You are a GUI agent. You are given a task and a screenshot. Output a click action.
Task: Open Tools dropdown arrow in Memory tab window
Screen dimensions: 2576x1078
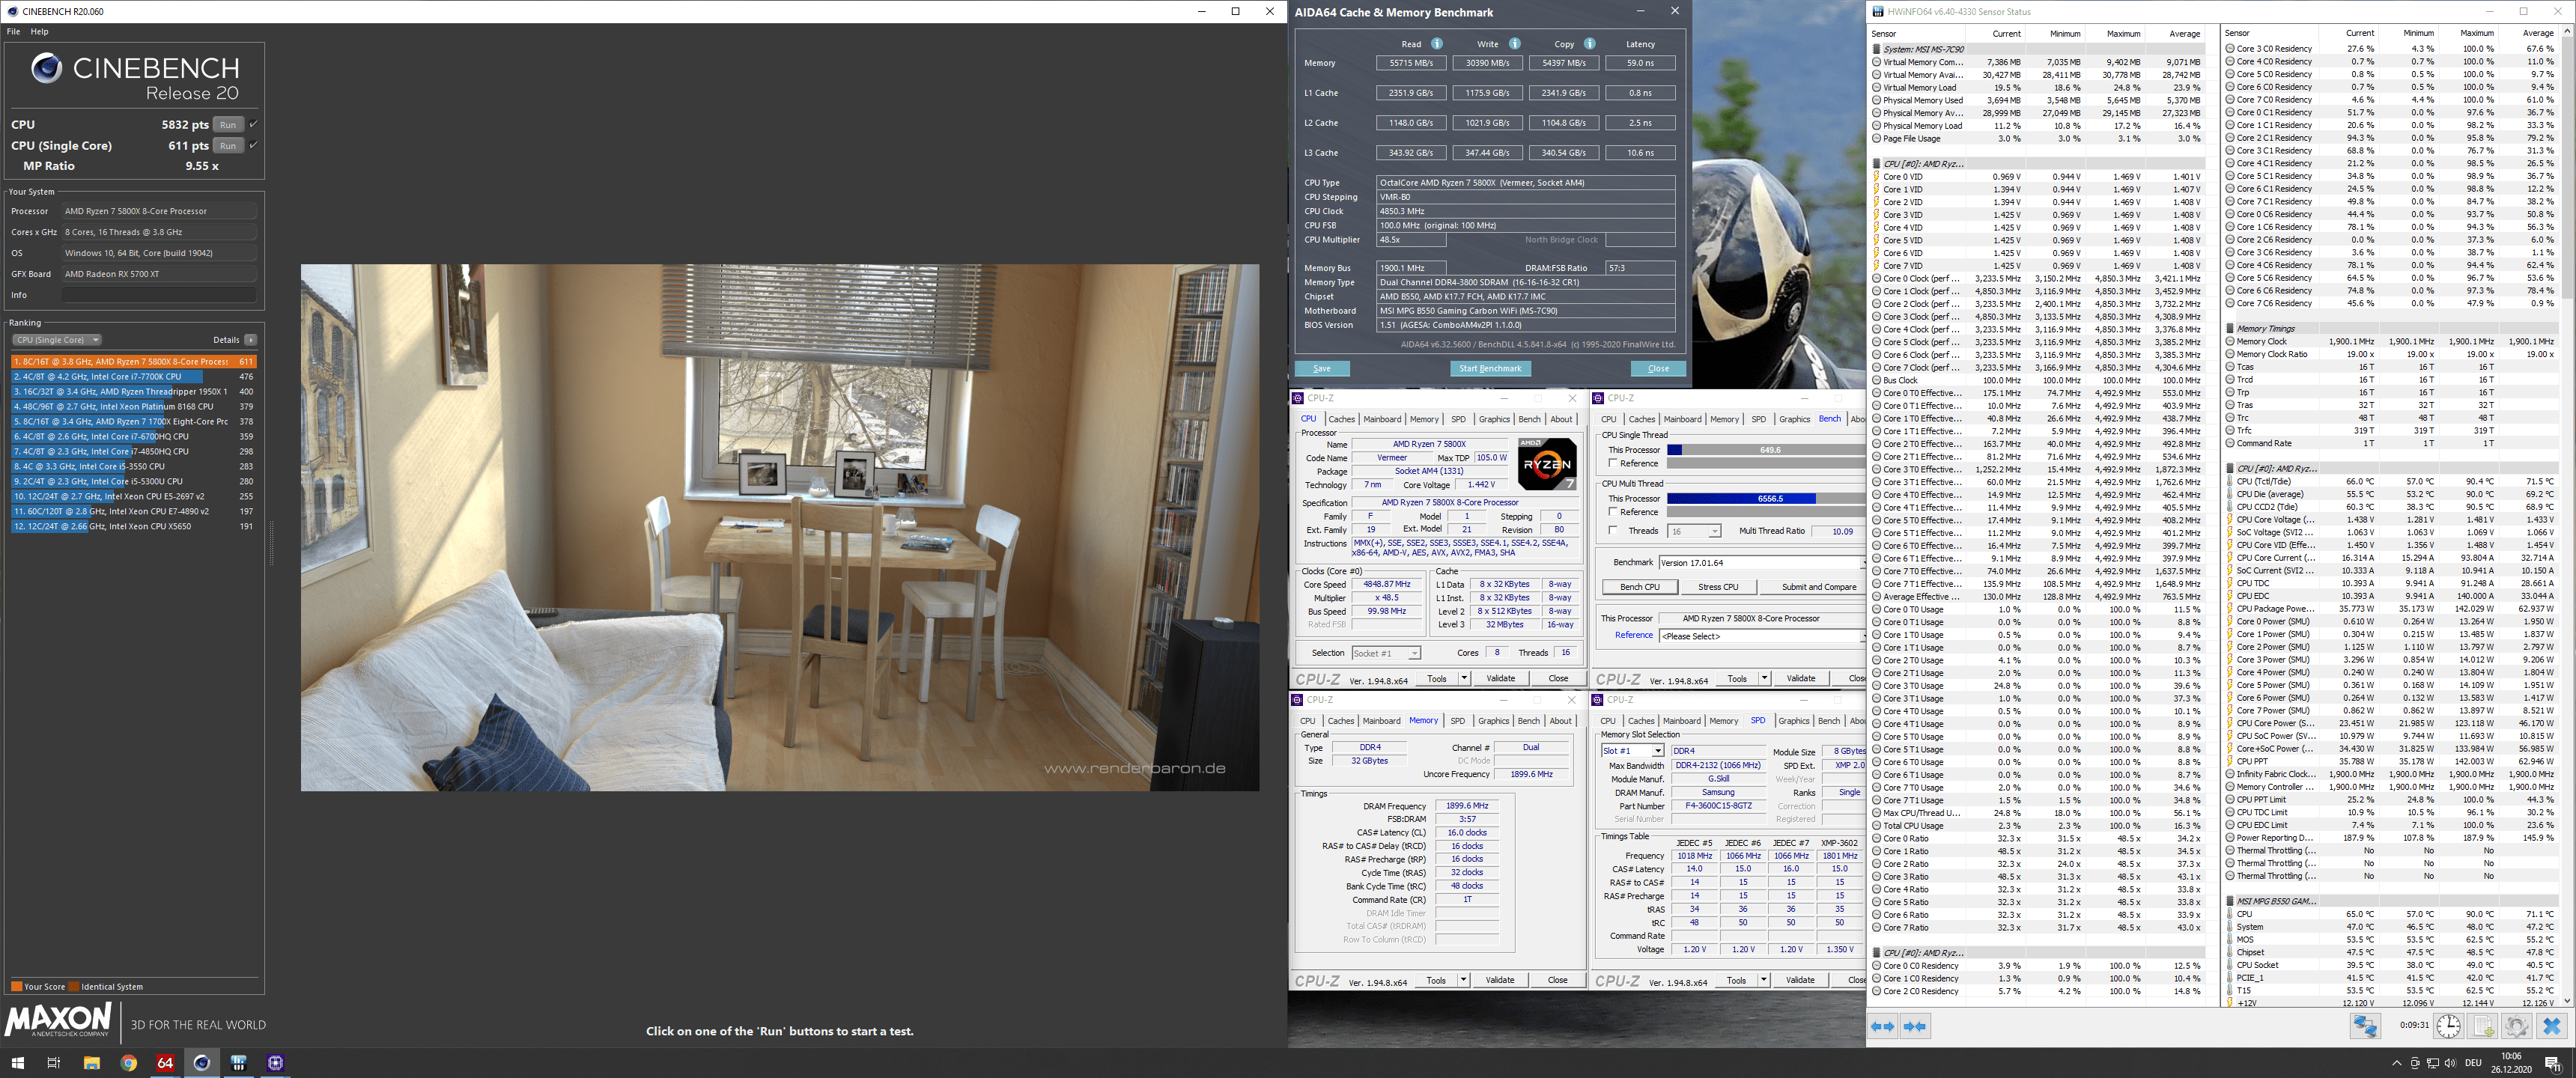[x=1463, y=980]
